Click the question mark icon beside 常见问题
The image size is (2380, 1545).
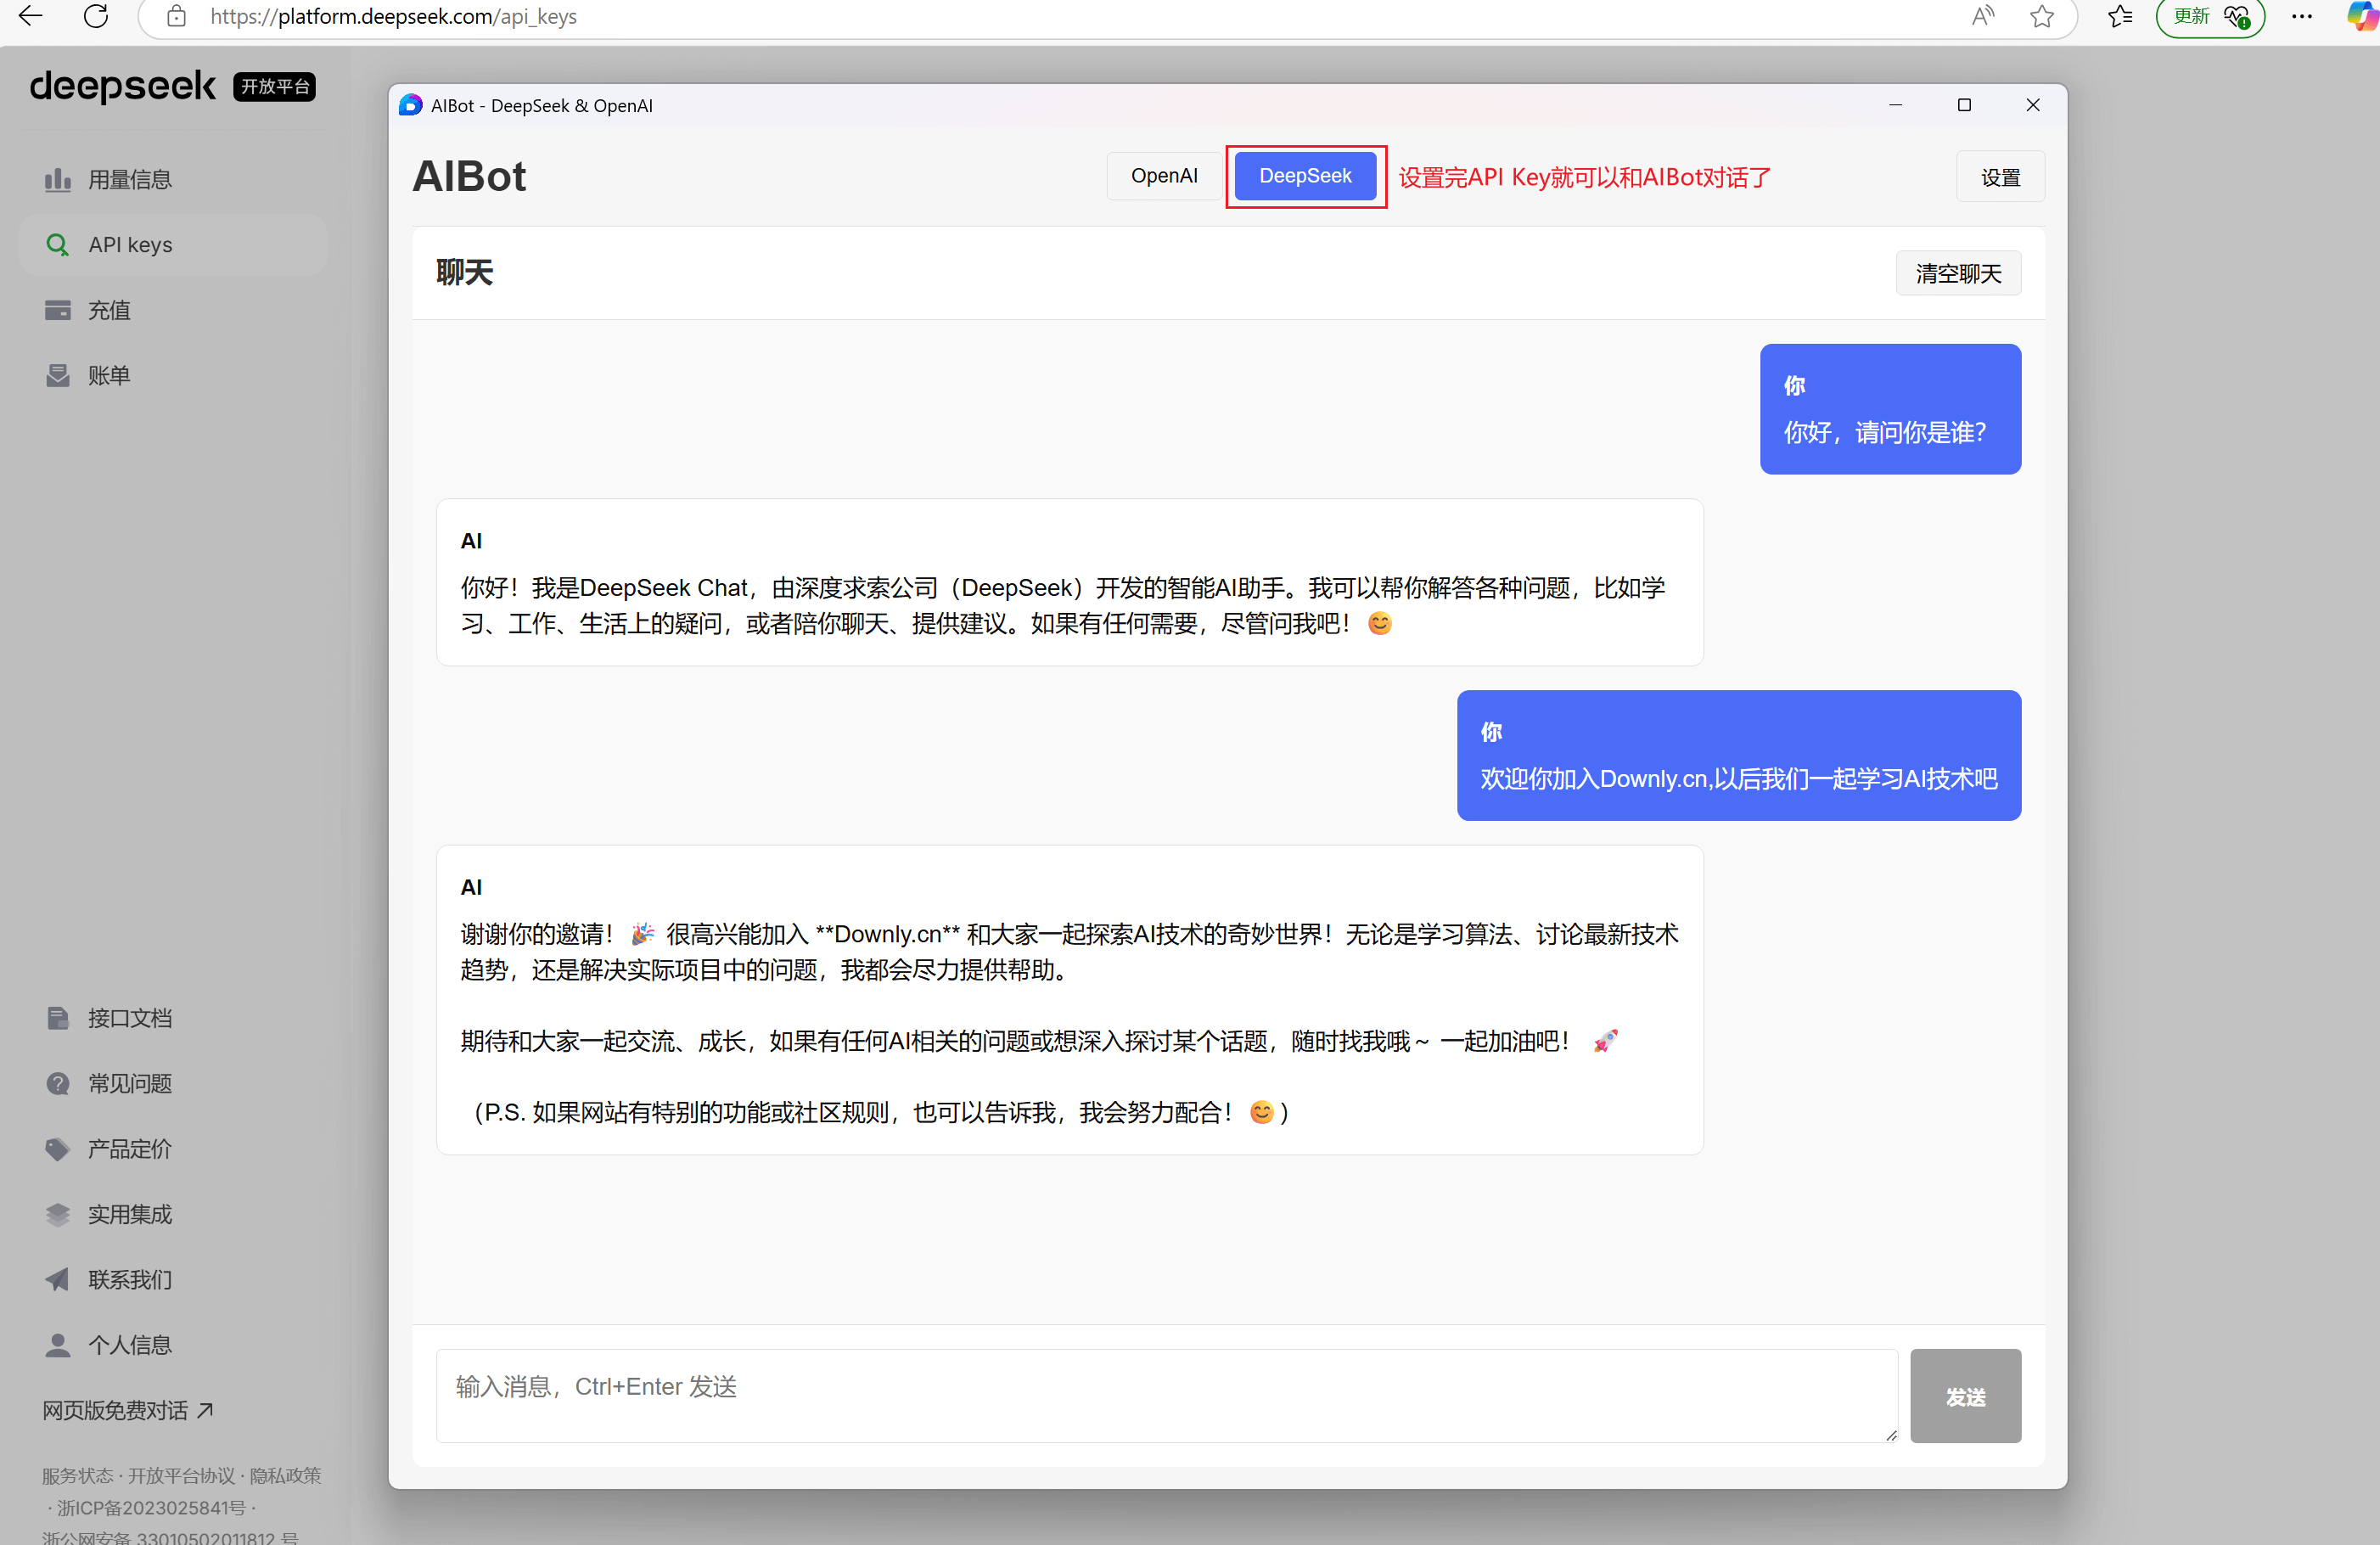(x=58, y=1083)
